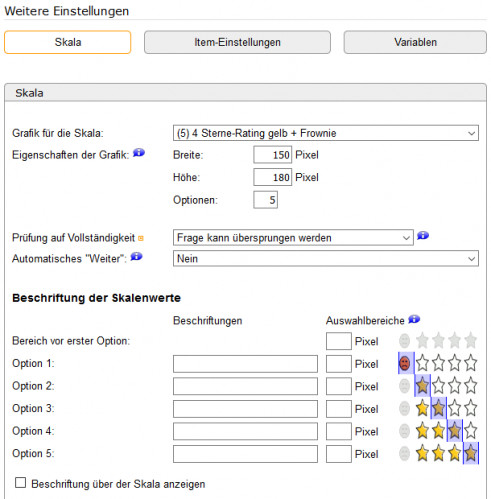
Task: Enable Beschriftung über der Skala anzeigen
Action: [21, 483]
